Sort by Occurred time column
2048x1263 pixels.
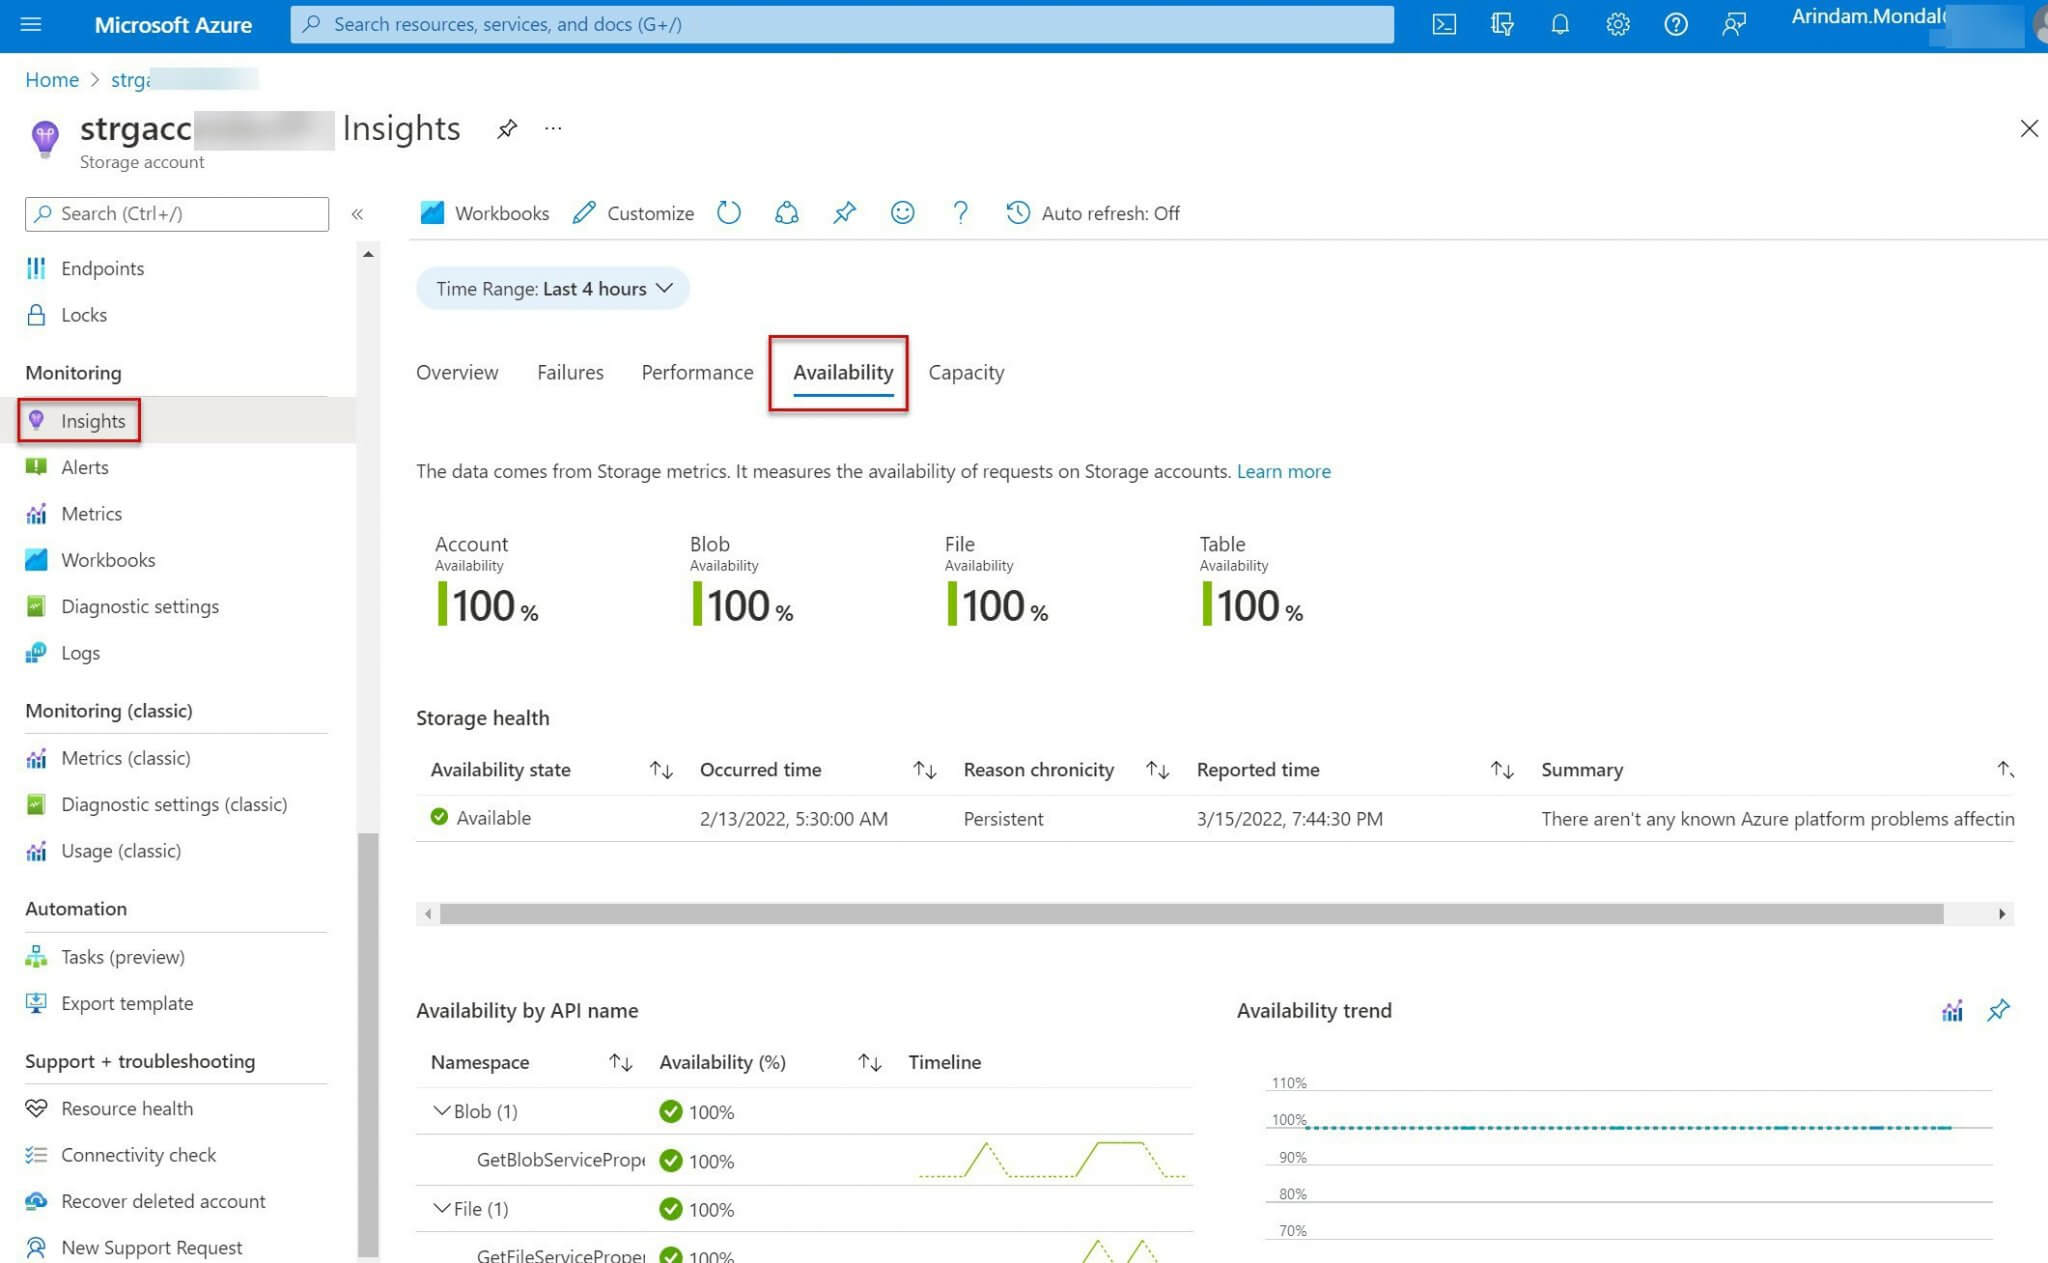tap(923, 768)
